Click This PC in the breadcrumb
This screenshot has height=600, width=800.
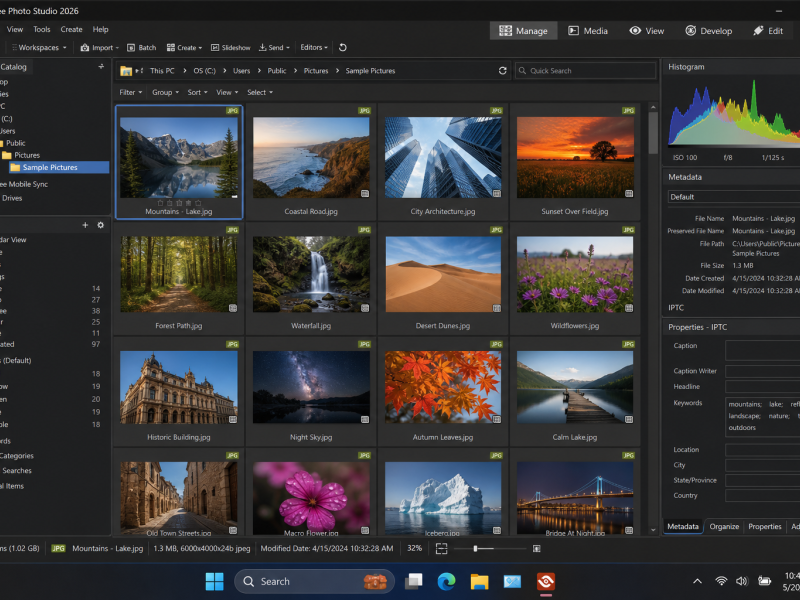click(x=162, y=71)
